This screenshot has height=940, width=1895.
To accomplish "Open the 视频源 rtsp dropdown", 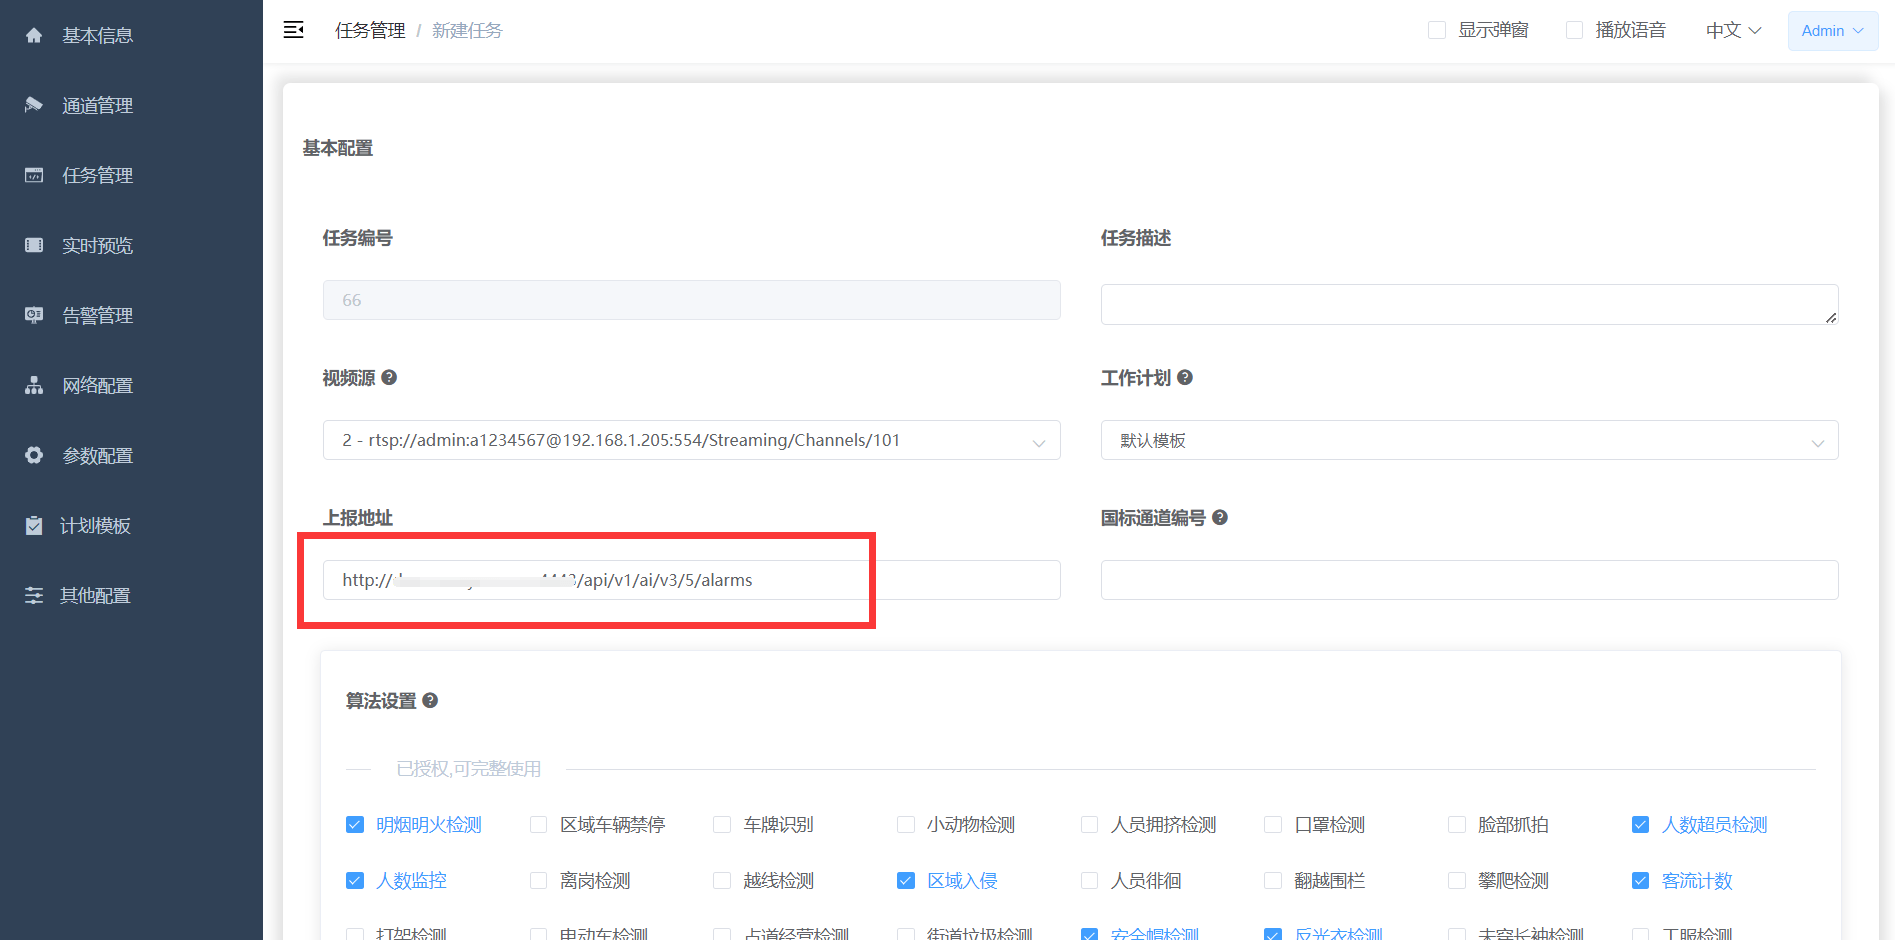I will tap(691, 440).
